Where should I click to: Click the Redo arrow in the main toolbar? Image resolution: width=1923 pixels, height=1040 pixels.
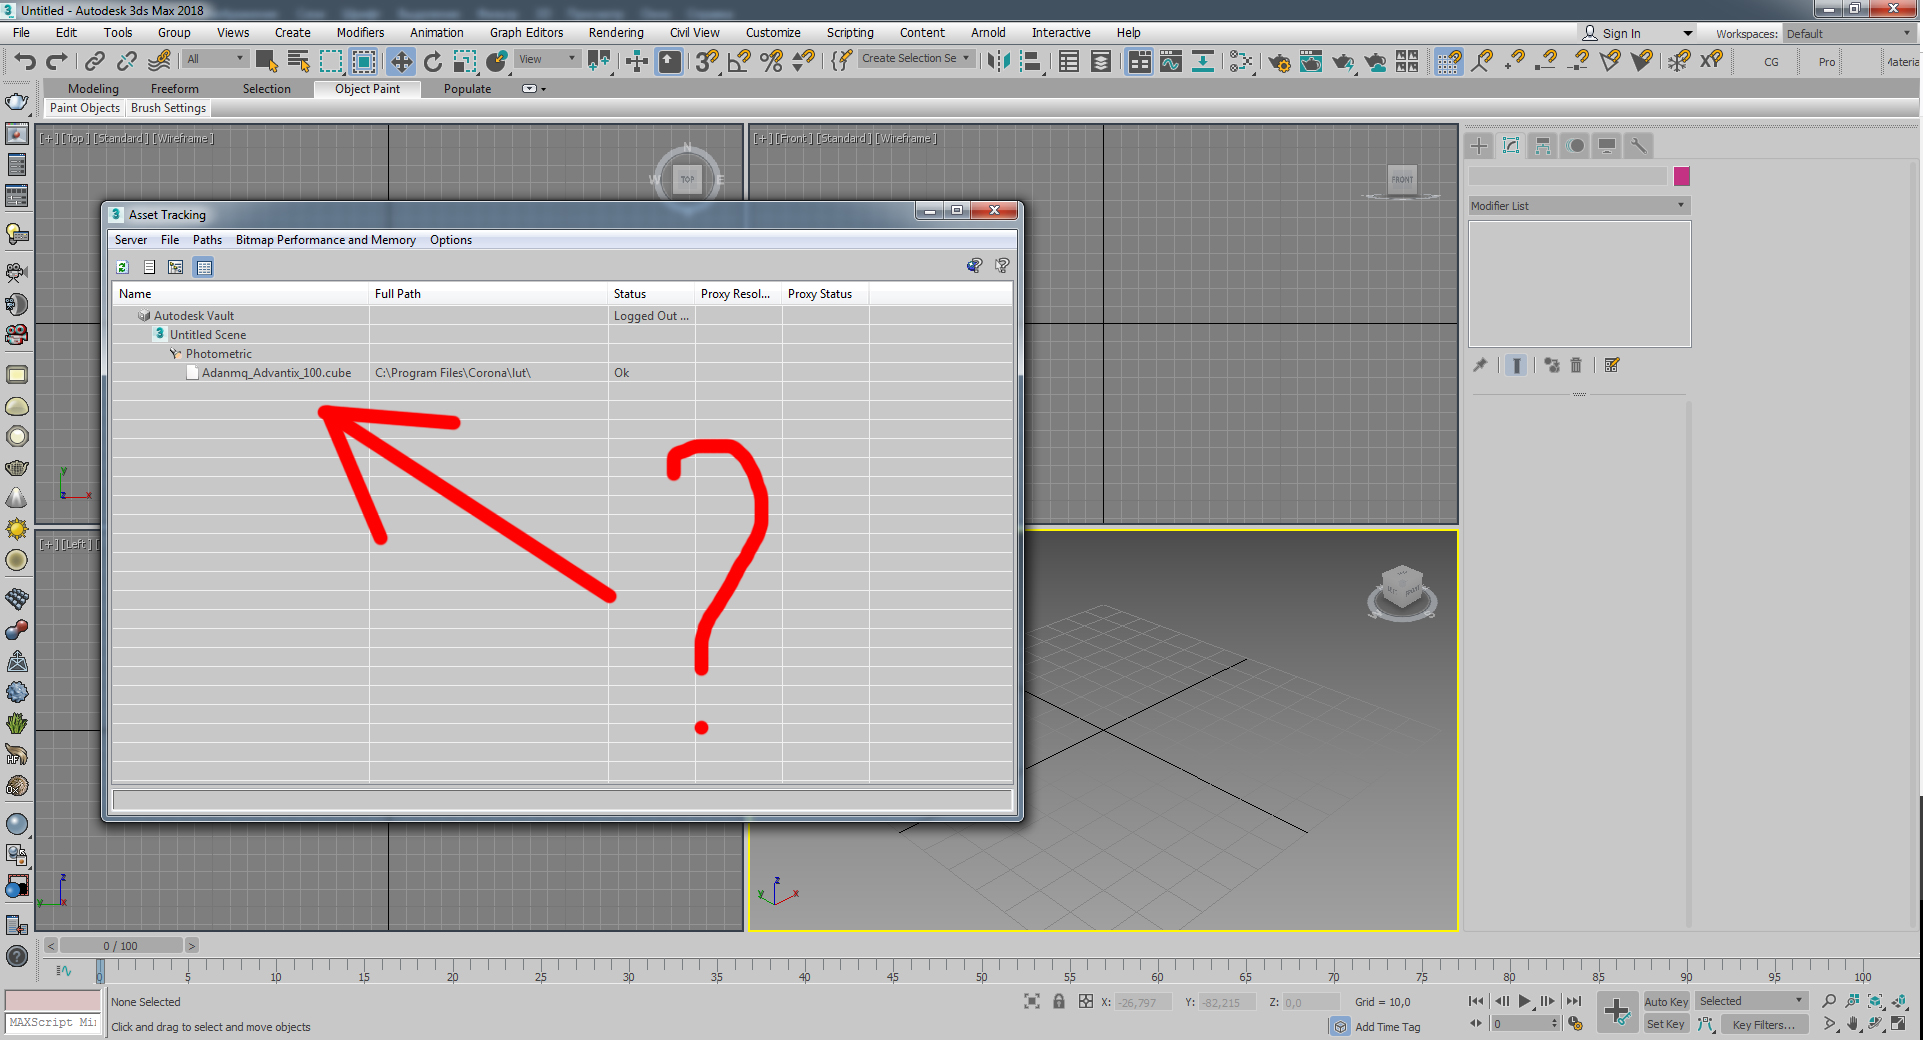click(57, 61)
